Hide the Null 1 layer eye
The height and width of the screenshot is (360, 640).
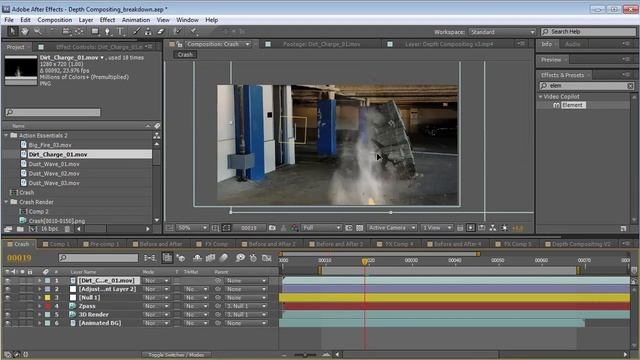(7, 298)
